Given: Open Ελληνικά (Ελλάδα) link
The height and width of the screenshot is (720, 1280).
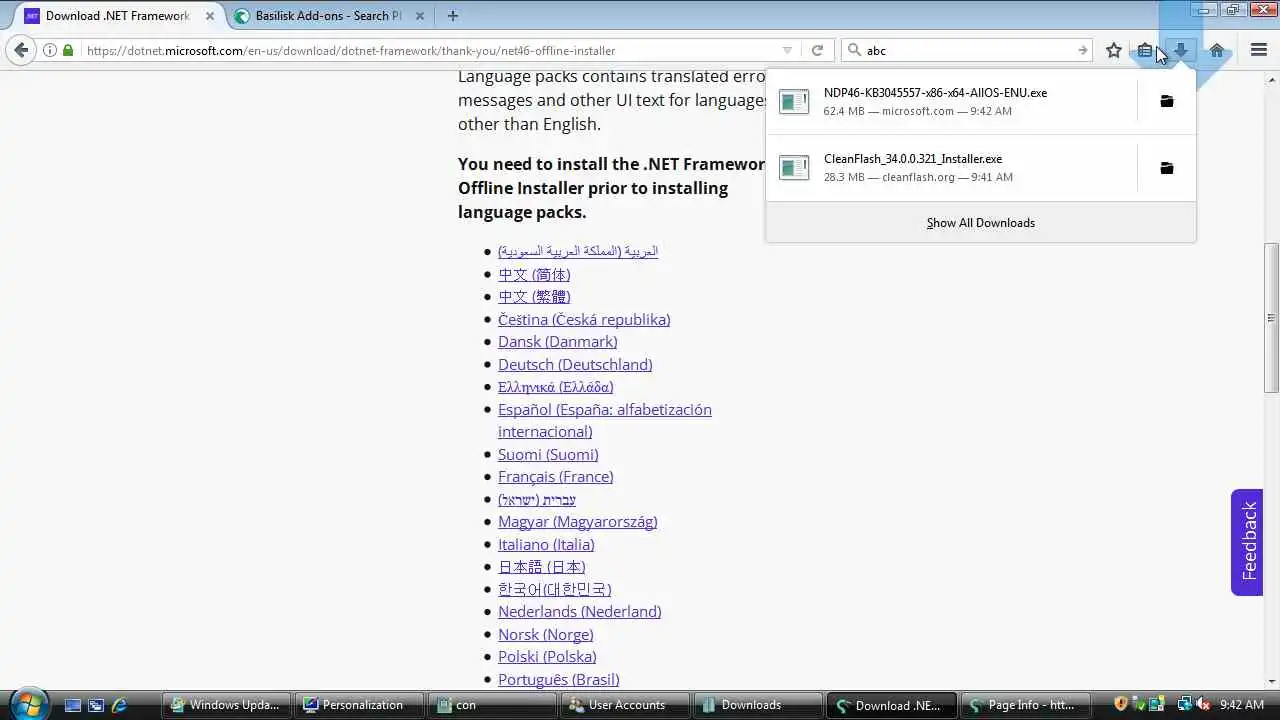Looking at the screenshot, I should tap(556, 387).
